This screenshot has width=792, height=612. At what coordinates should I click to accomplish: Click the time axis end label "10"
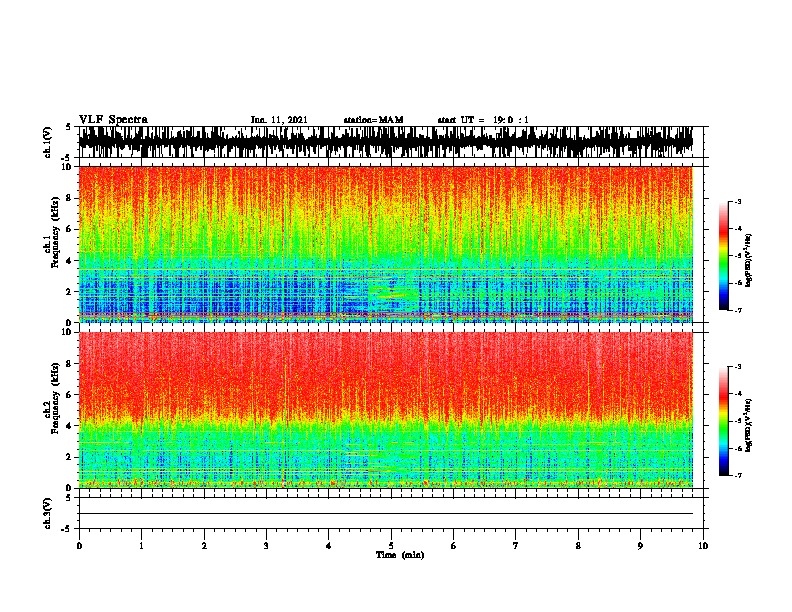pyautogui.click(x=703, y=546)
